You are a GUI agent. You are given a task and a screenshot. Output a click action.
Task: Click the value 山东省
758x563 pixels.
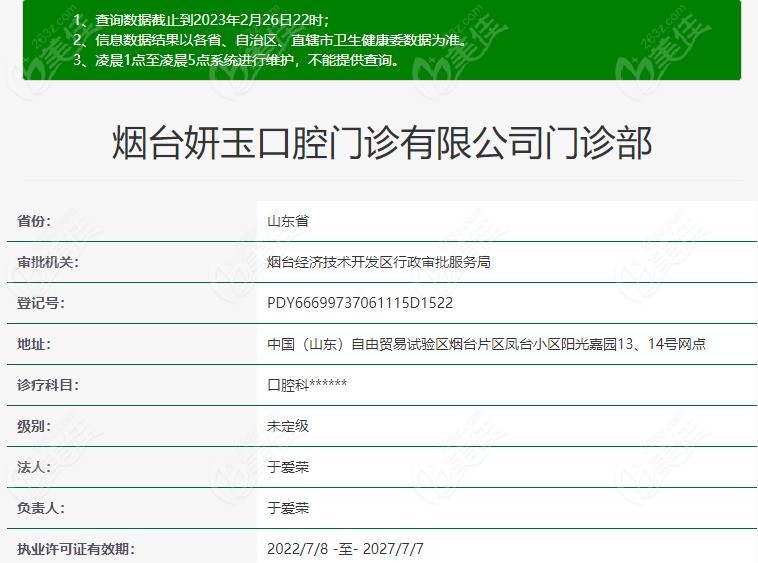(288, 221)
